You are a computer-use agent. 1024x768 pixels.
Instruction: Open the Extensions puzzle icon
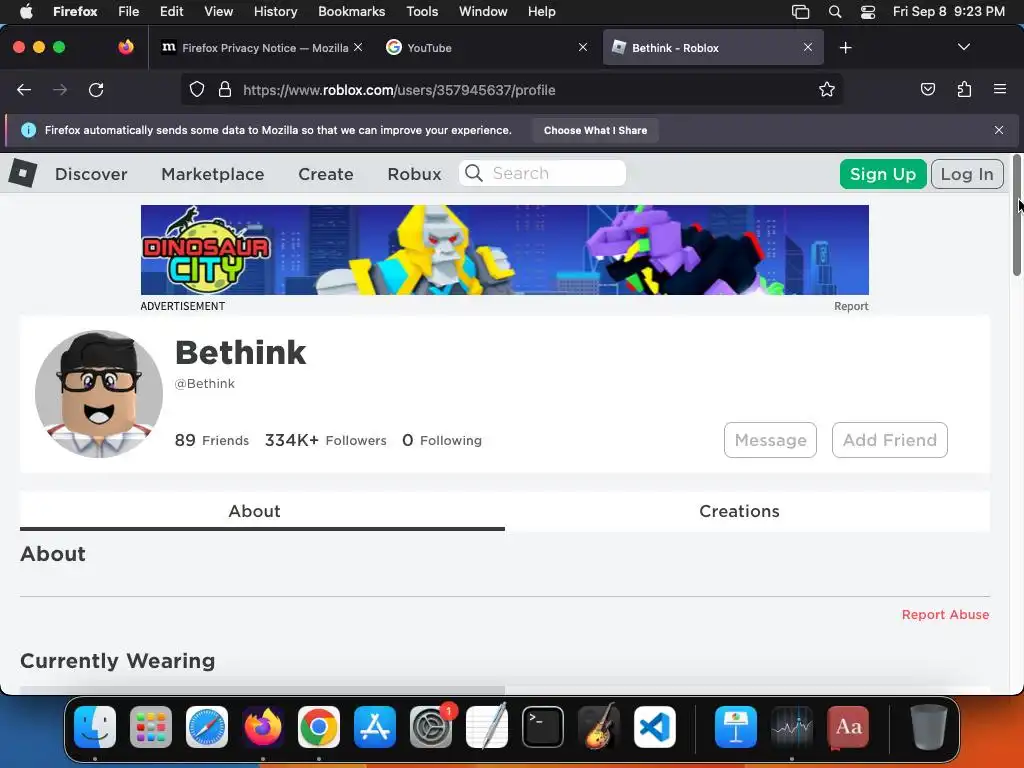(x=964, y=89)
